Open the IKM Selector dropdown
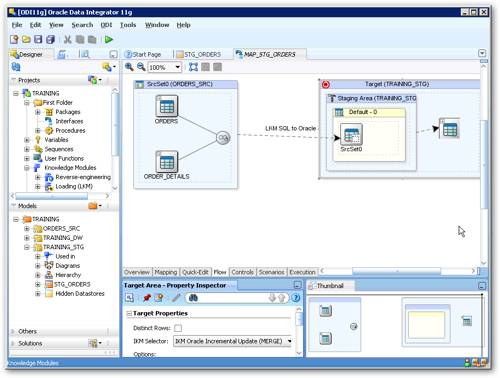Viewport: 500px width, 378px height. 289,341
